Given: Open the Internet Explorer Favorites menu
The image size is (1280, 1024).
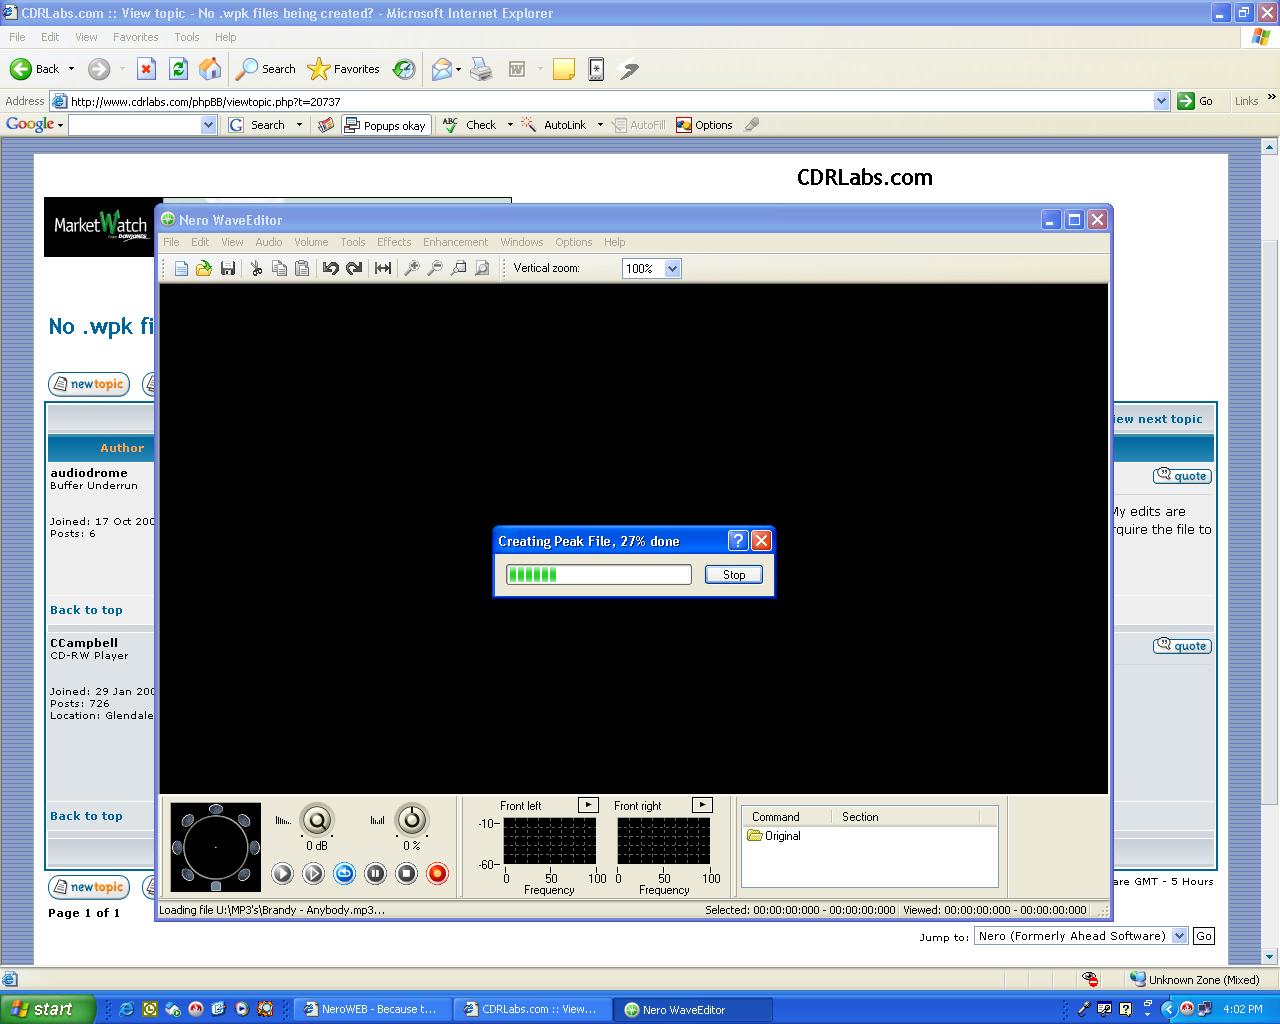Looking at the screenshot, I should (136, 37).
